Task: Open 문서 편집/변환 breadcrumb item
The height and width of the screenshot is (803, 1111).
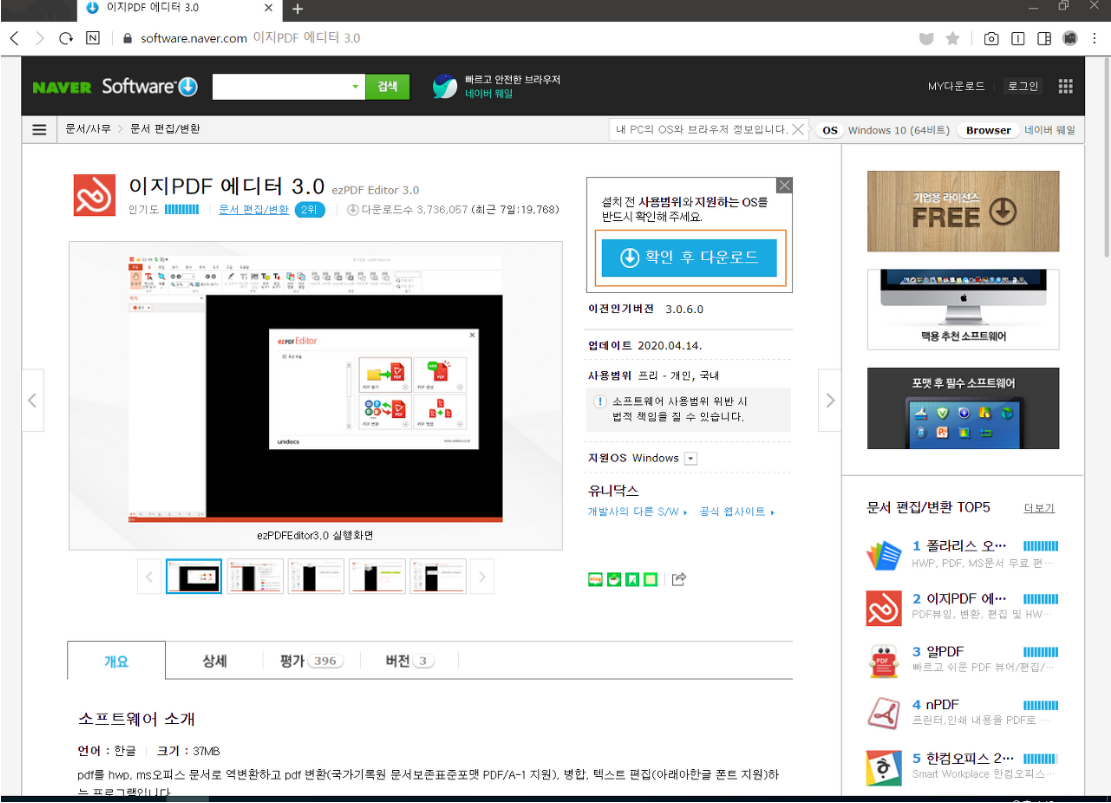Action: 165,129
